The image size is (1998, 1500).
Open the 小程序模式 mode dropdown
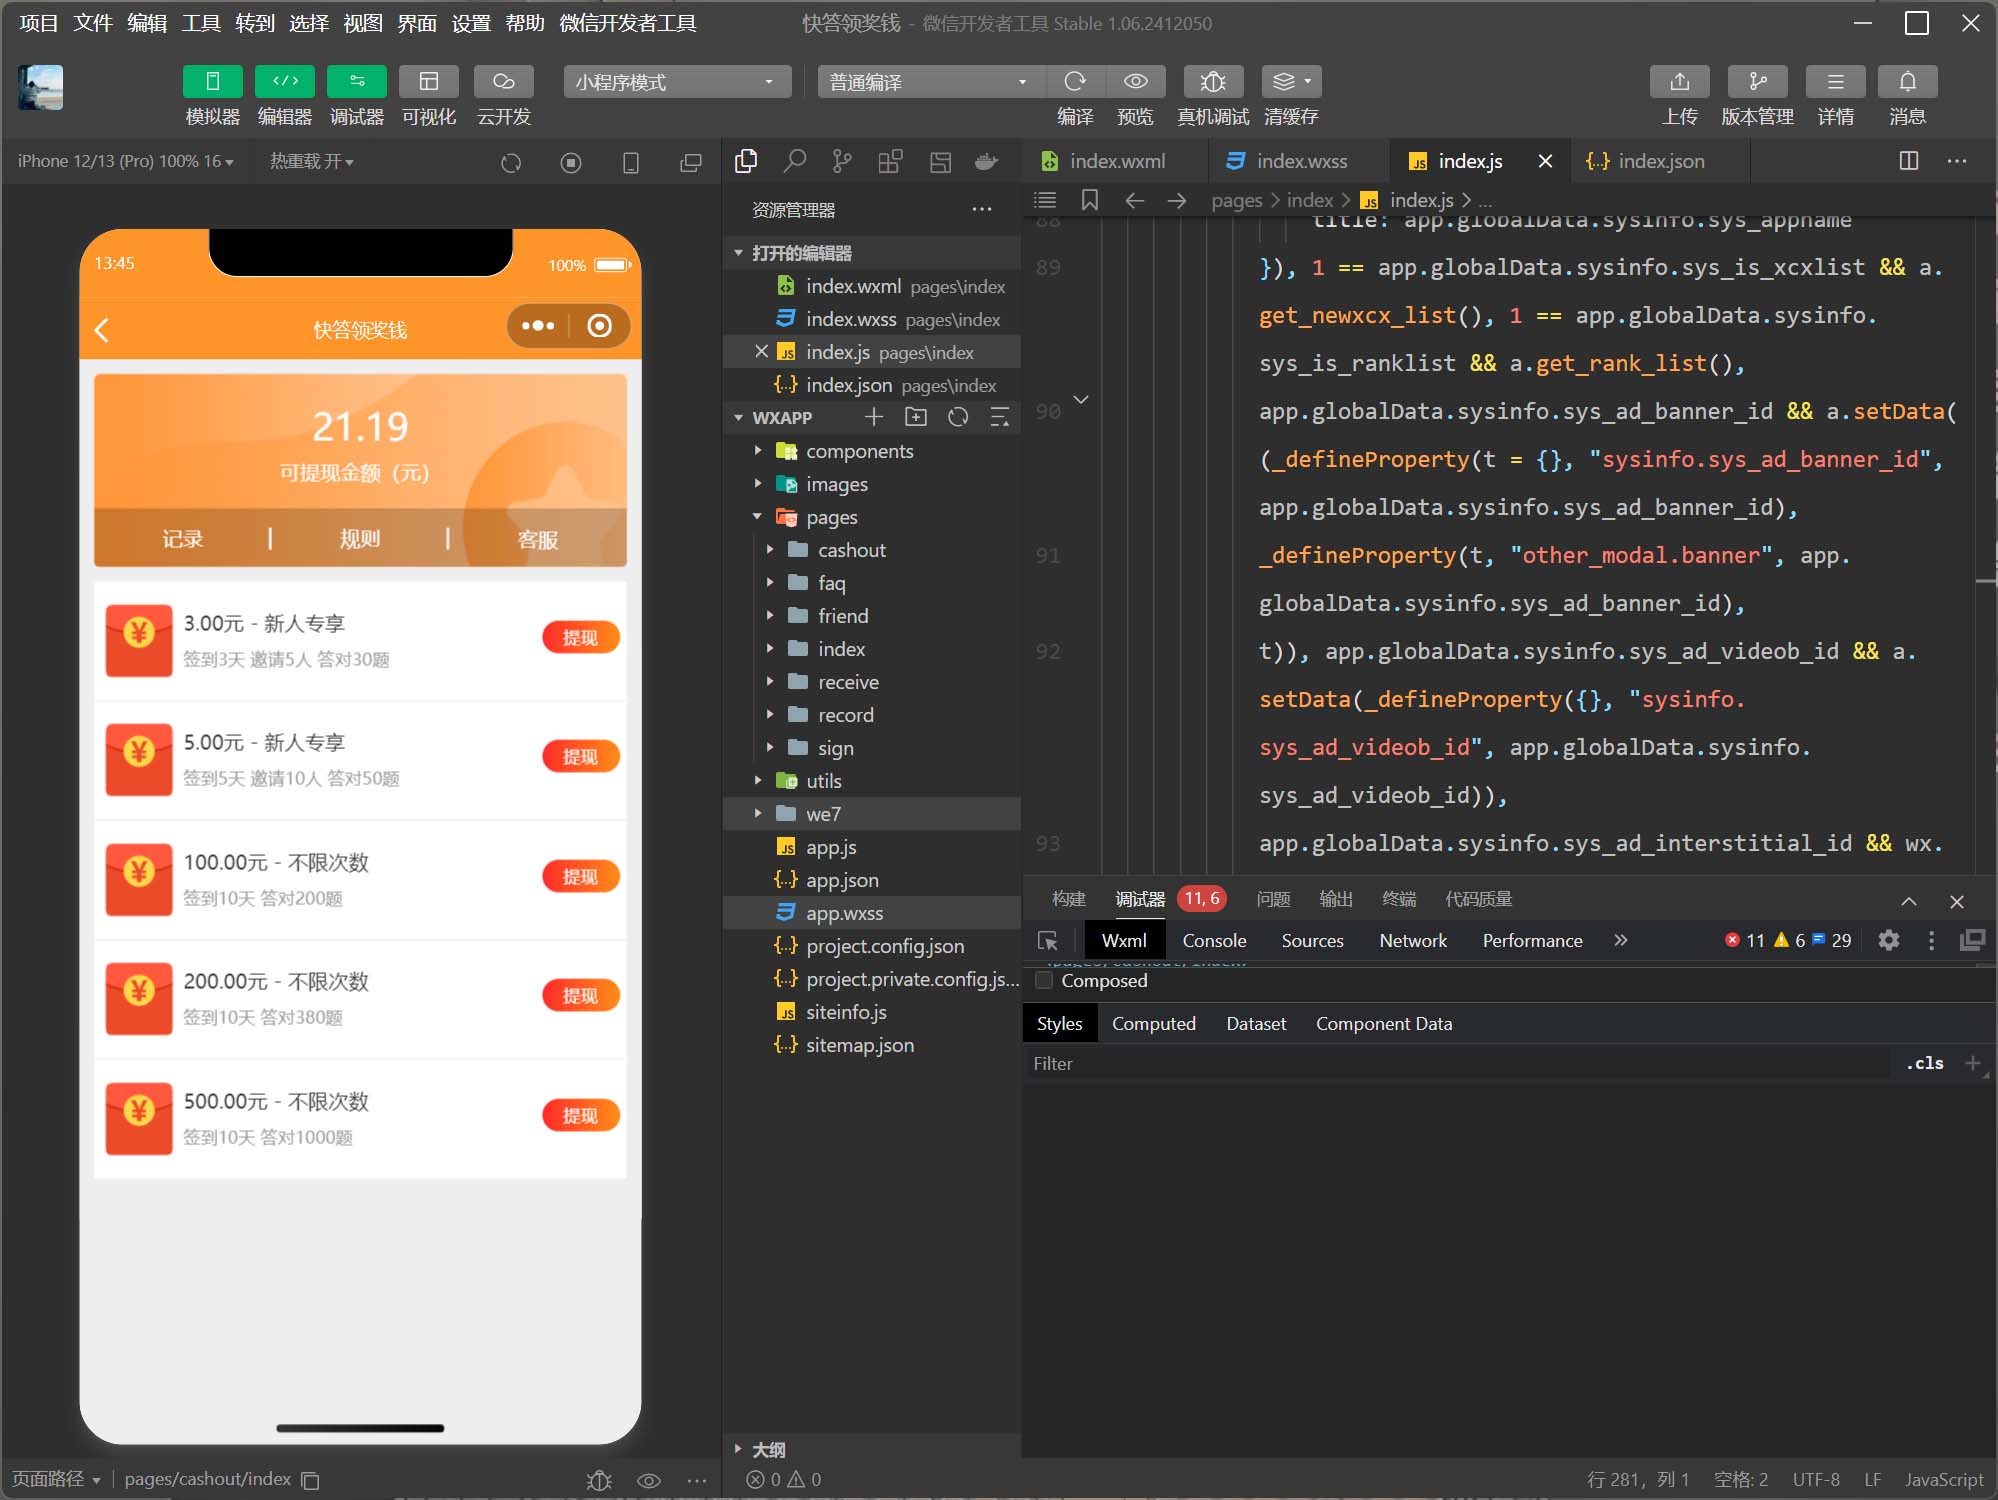tap(677, 82)
